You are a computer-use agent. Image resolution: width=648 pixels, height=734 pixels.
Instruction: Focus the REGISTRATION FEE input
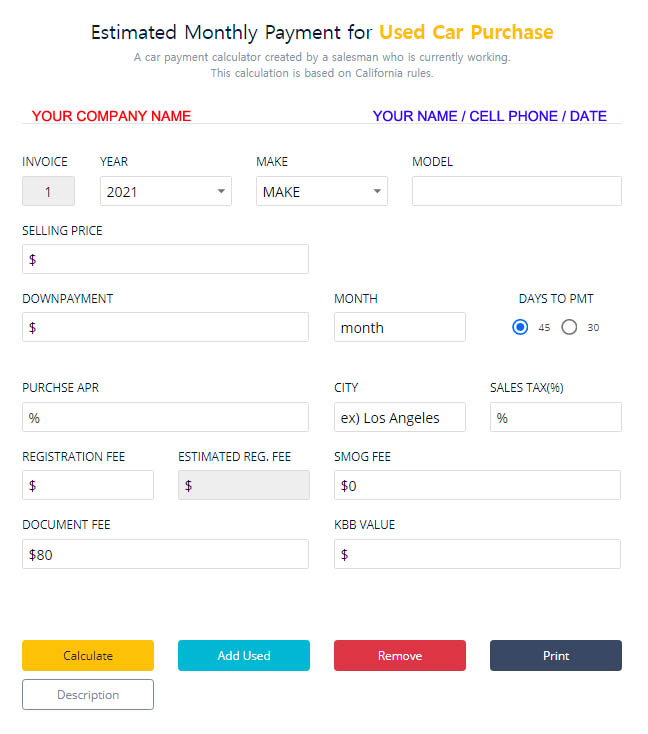pyautogui.click(x=88, y=486)
